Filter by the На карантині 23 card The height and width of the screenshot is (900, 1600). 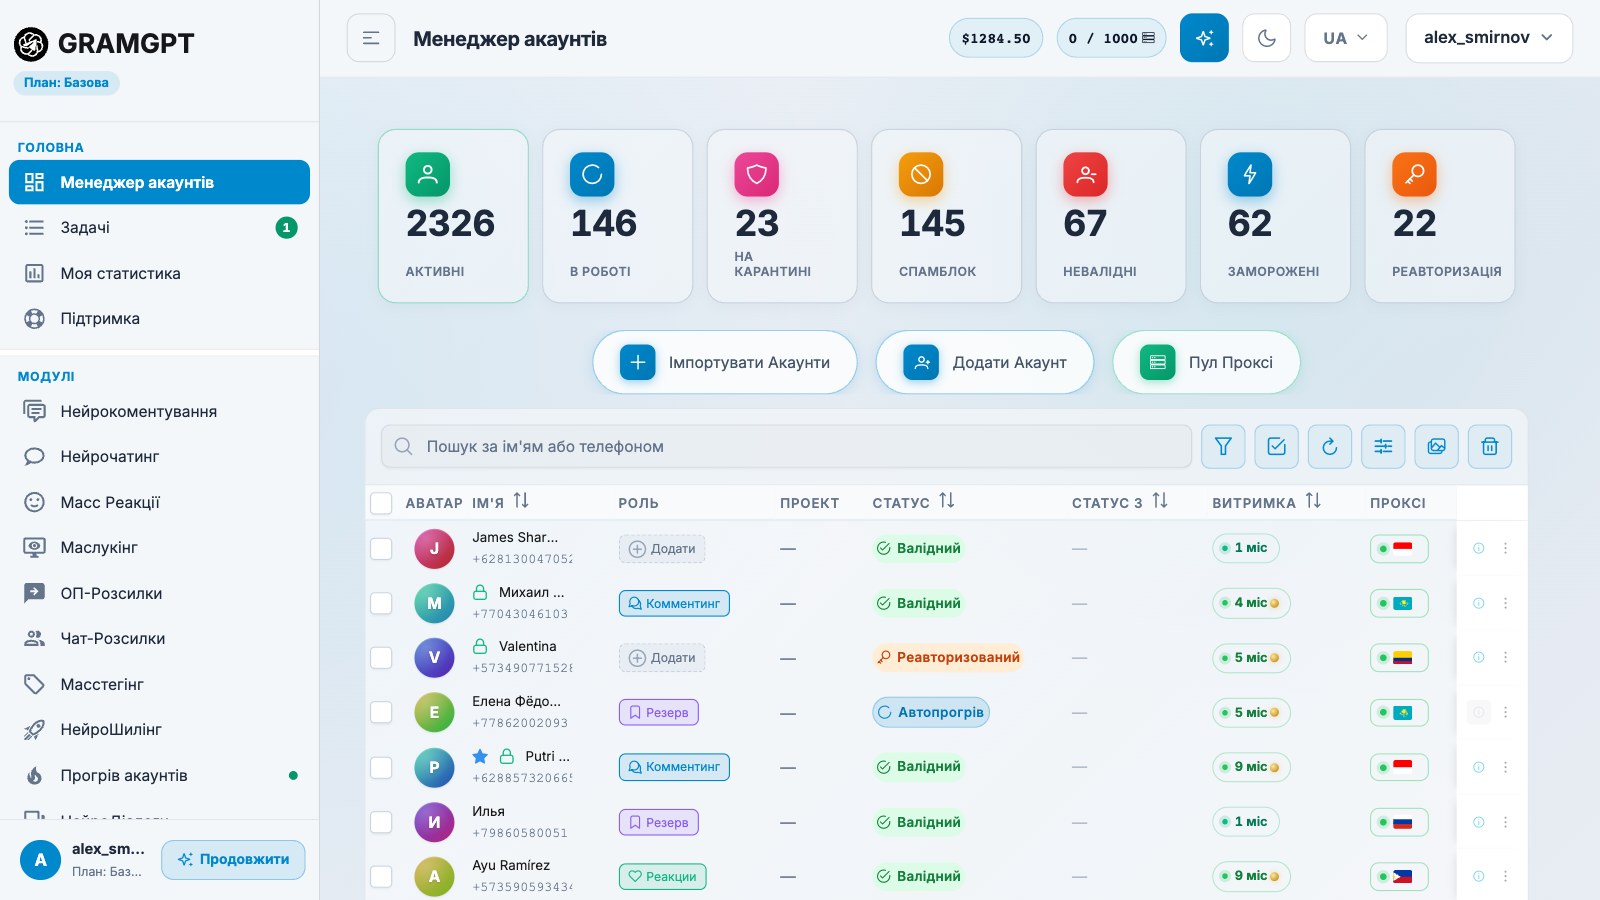782,216
